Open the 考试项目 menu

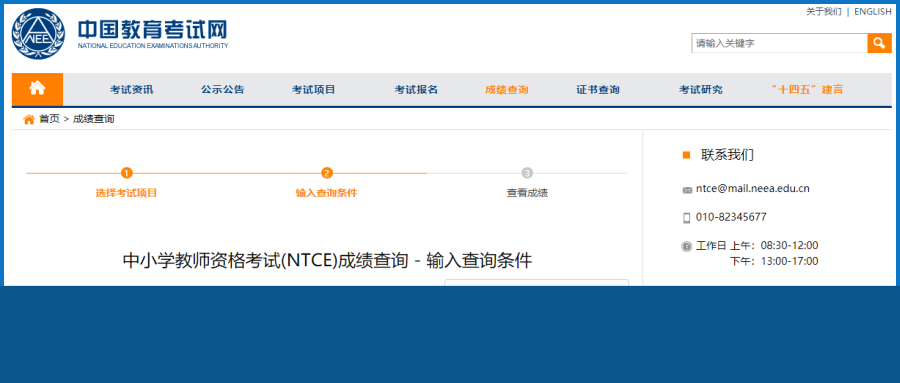click(x=313, y=90)
